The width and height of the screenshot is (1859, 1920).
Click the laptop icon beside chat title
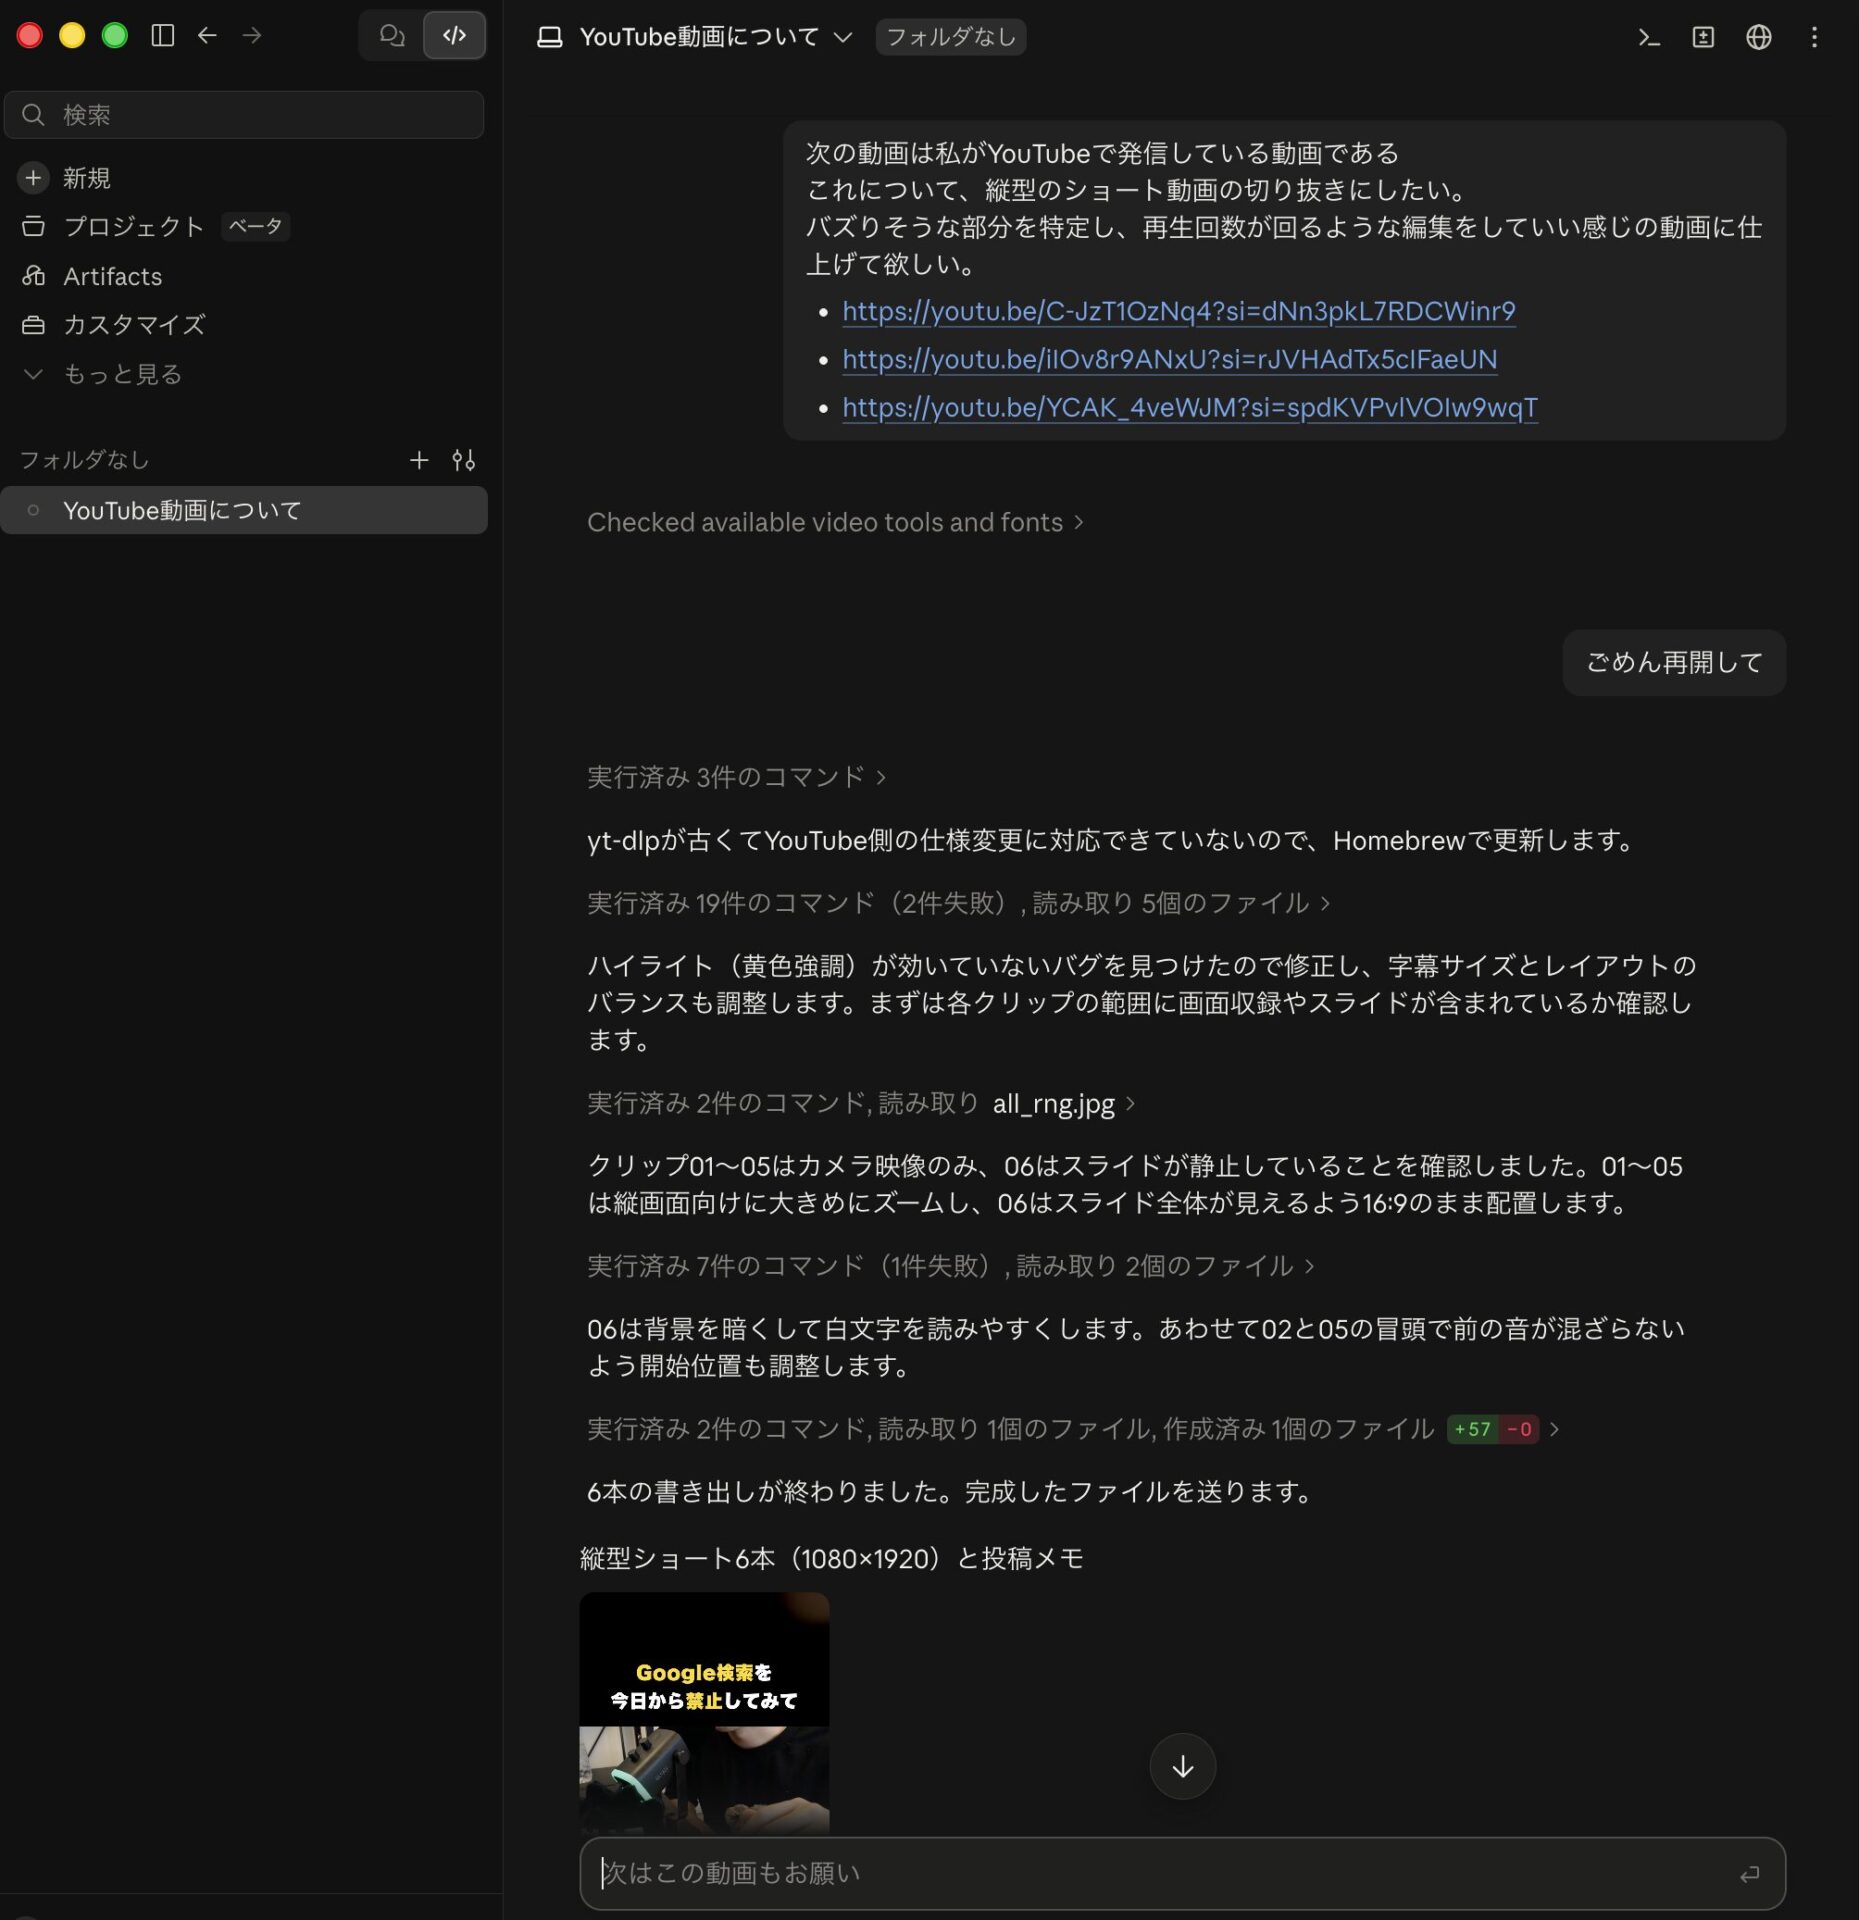pyautogui.click(x=549, y=37)
